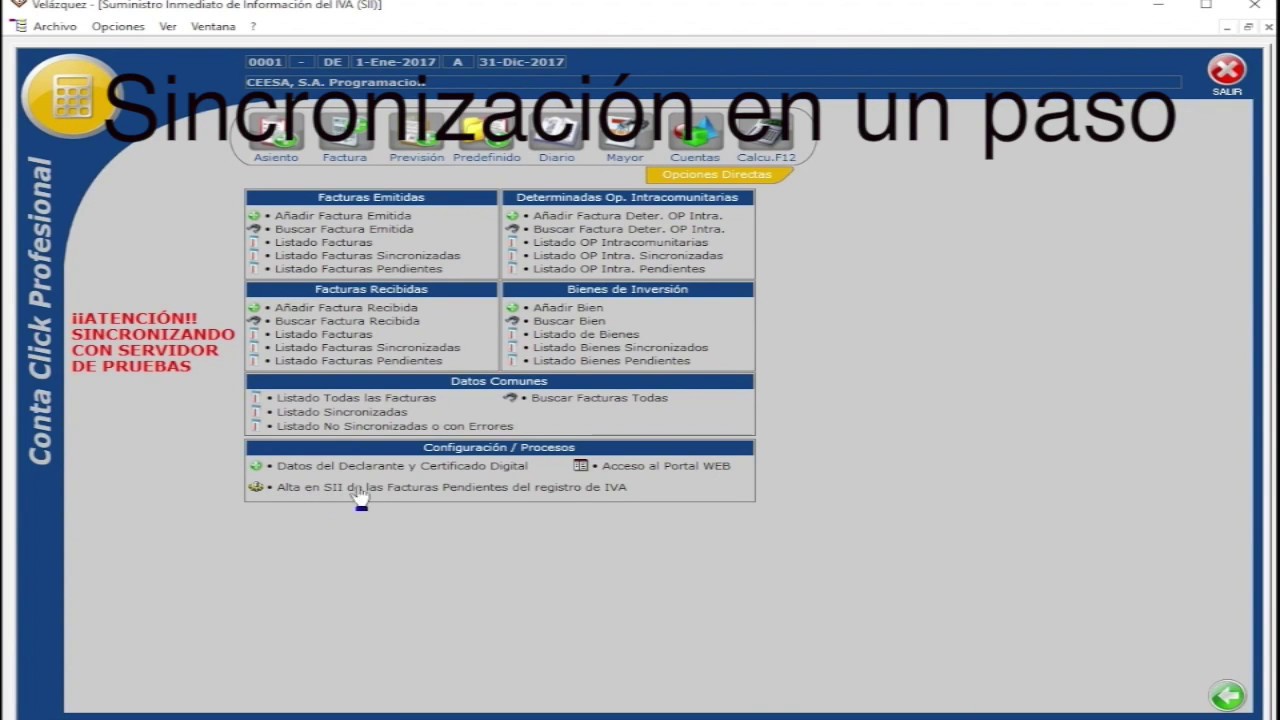Click the end date 31-Dic-2017 field

click(522, 62)
